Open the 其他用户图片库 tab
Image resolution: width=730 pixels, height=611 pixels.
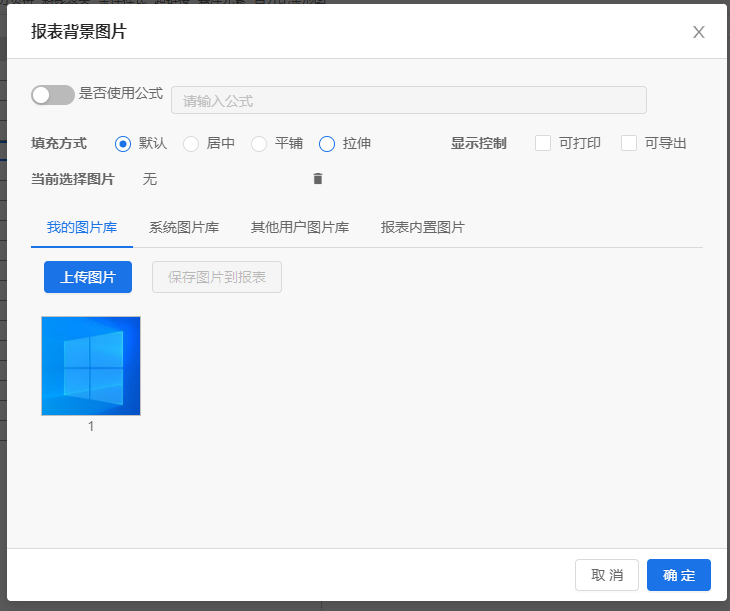click(x=300, y=228)
